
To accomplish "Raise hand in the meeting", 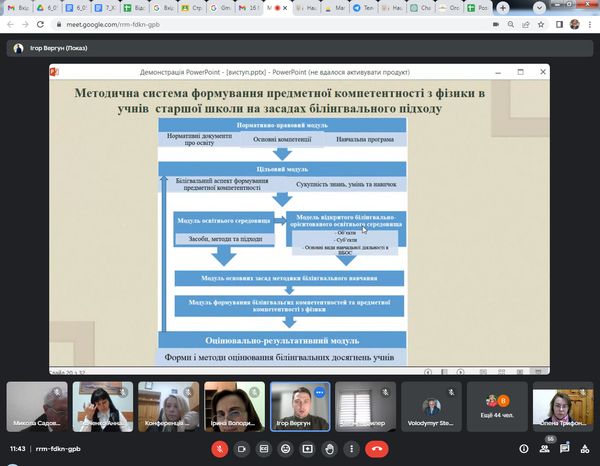I will coord(330,449).
